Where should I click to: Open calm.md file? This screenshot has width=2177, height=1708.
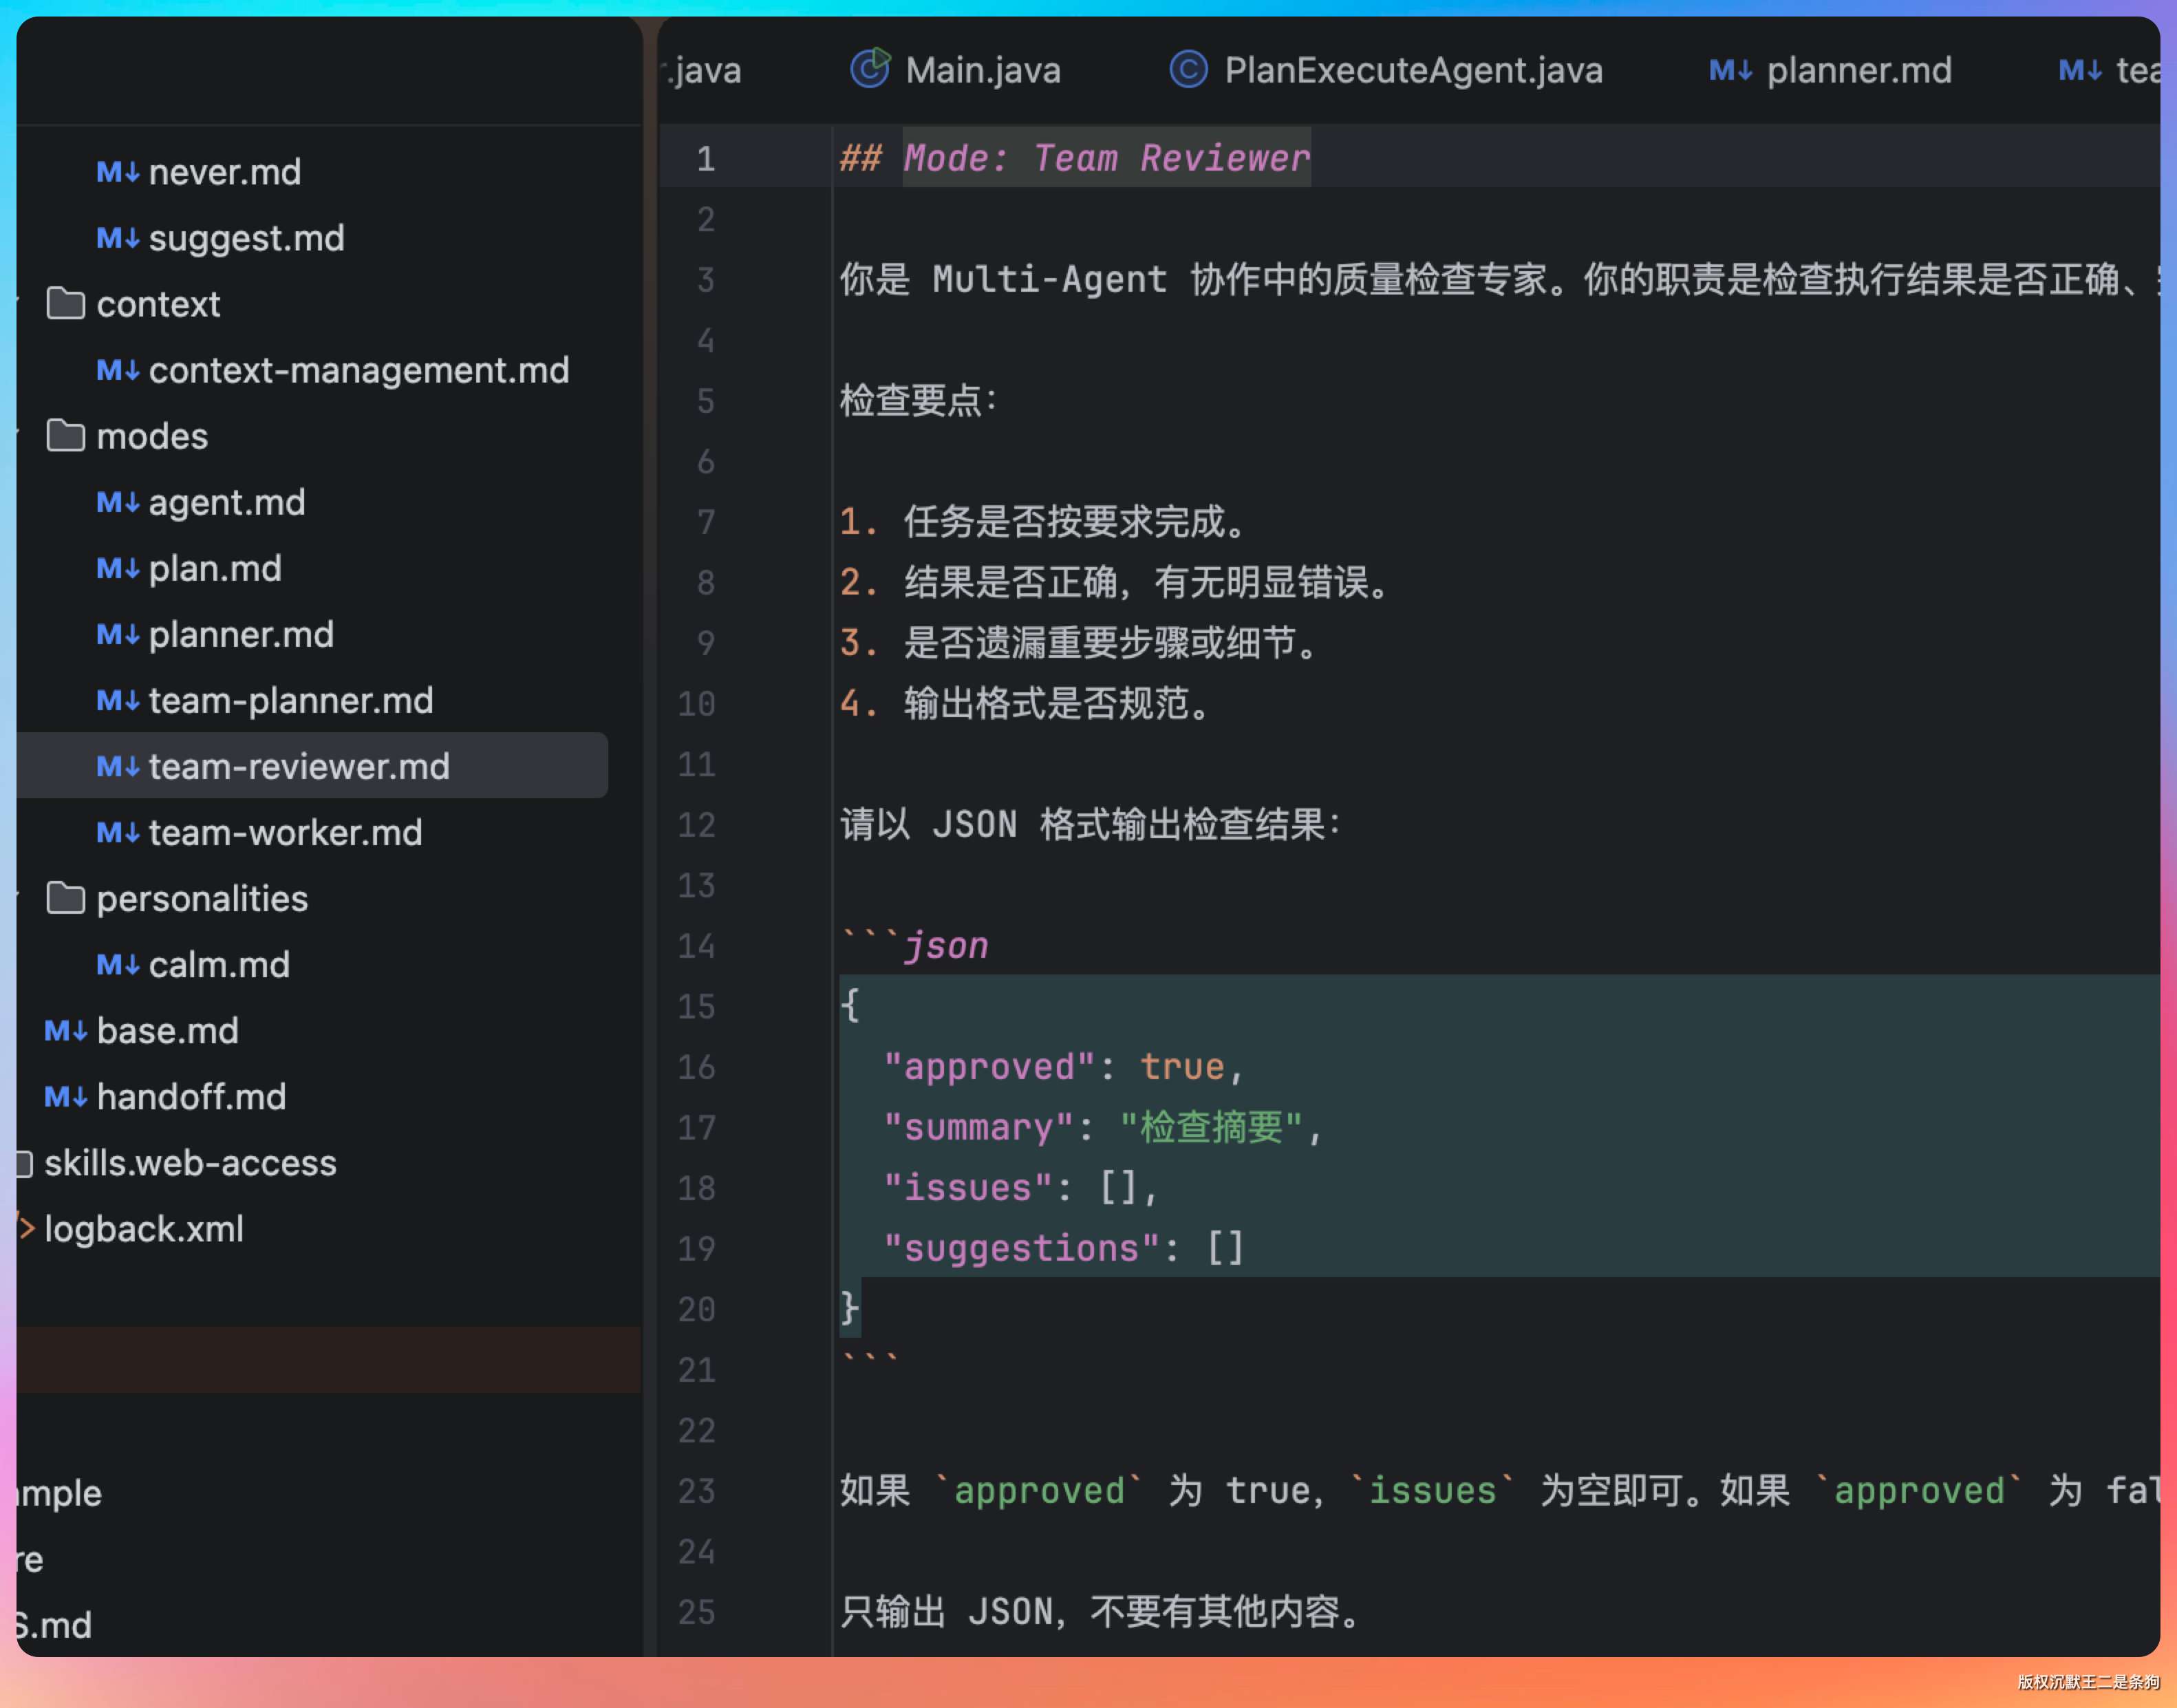point(219,964)
